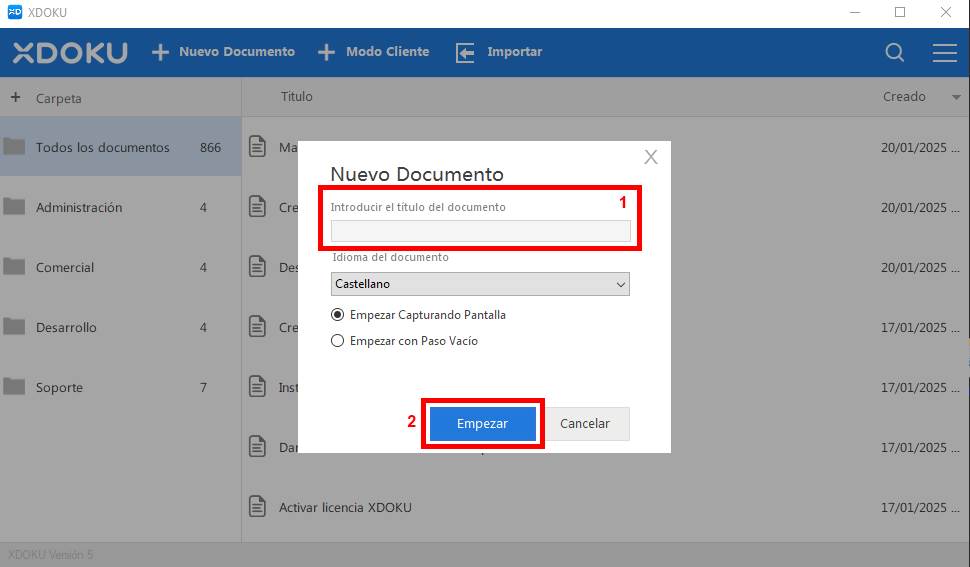The image size is (970, 567).
Task: Click the Empezar button
Action: click(483, 424)
